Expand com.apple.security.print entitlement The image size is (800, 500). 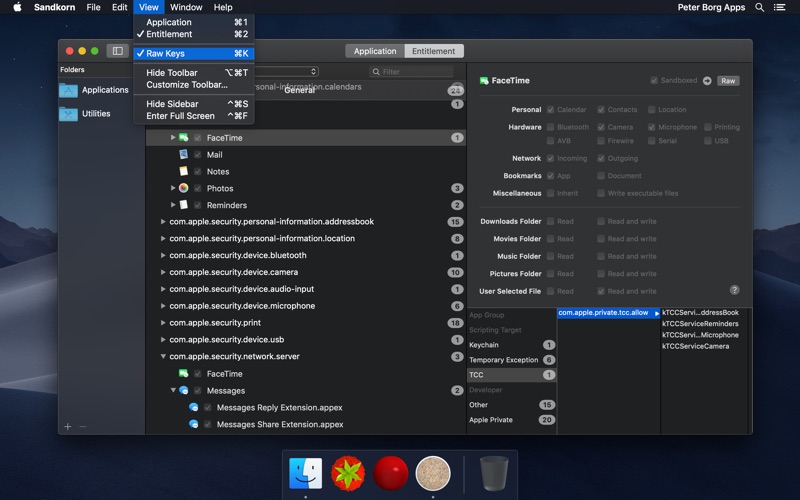[163, 322]
